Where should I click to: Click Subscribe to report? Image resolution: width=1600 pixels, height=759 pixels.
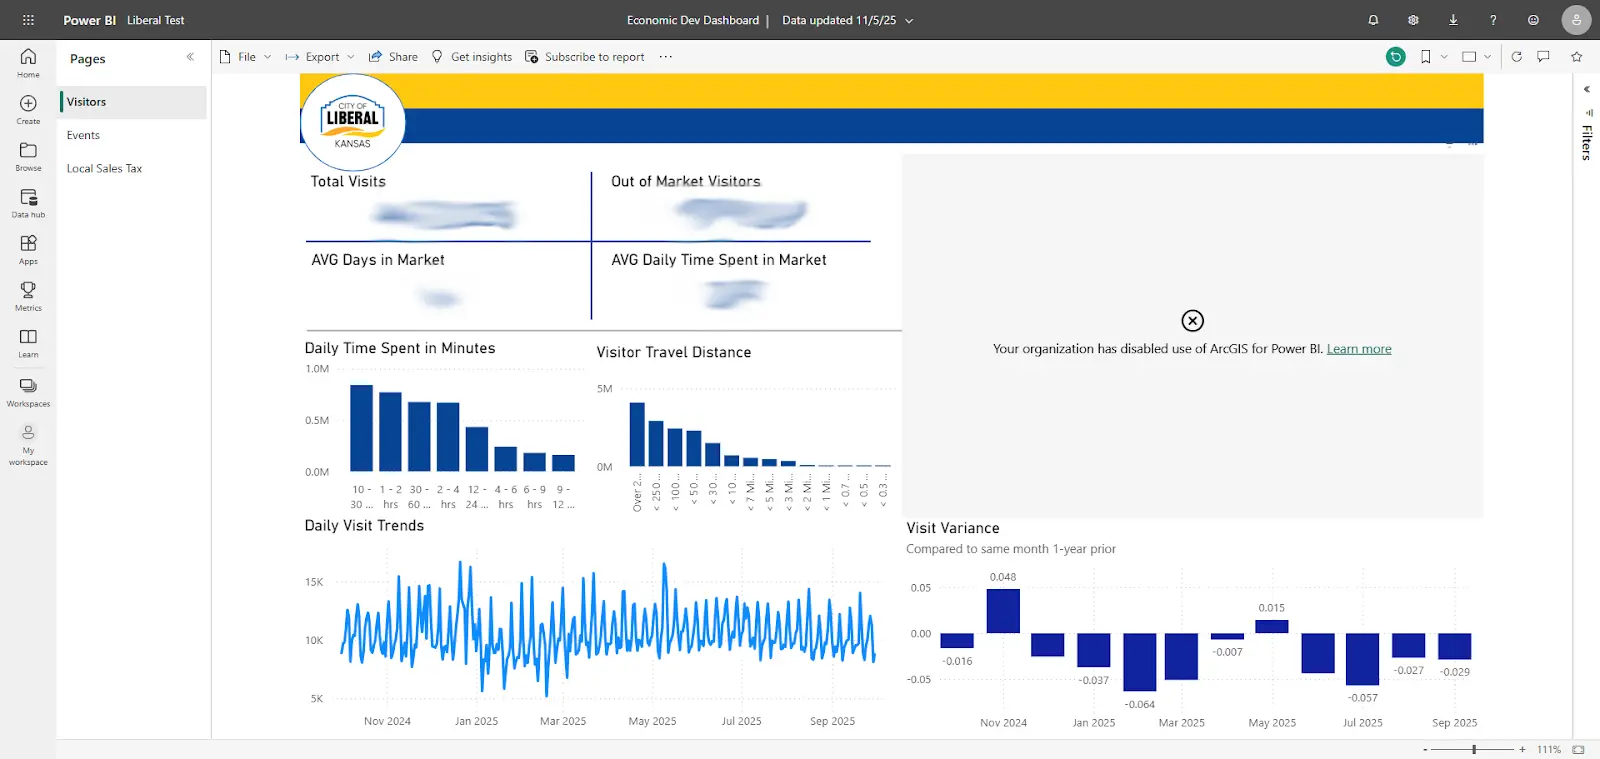click(x=585, y=57)
